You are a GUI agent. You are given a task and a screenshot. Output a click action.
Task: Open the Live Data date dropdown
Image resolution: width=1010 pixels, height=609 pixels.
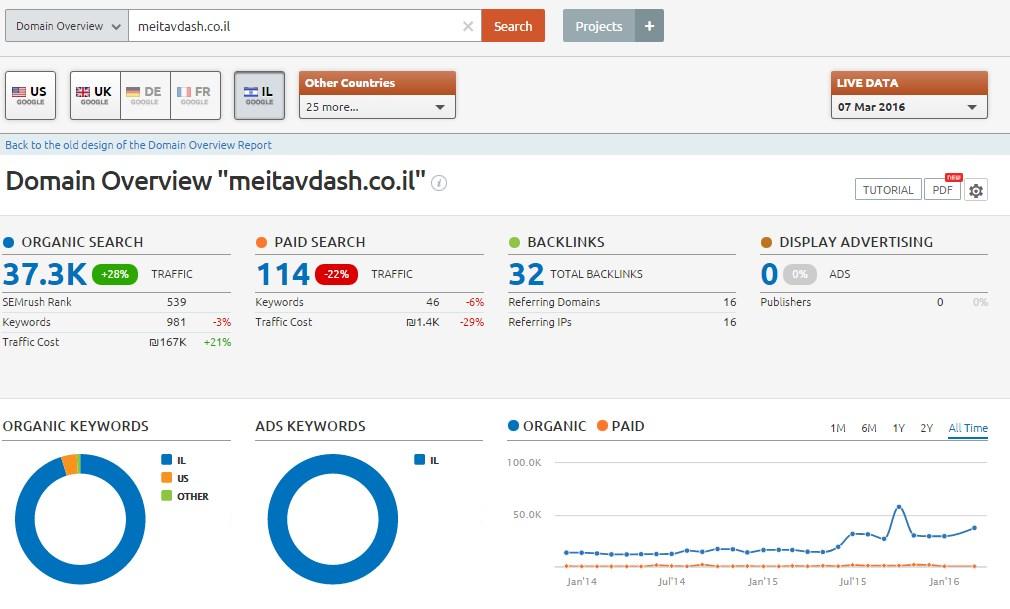click(x=909, y=107)
